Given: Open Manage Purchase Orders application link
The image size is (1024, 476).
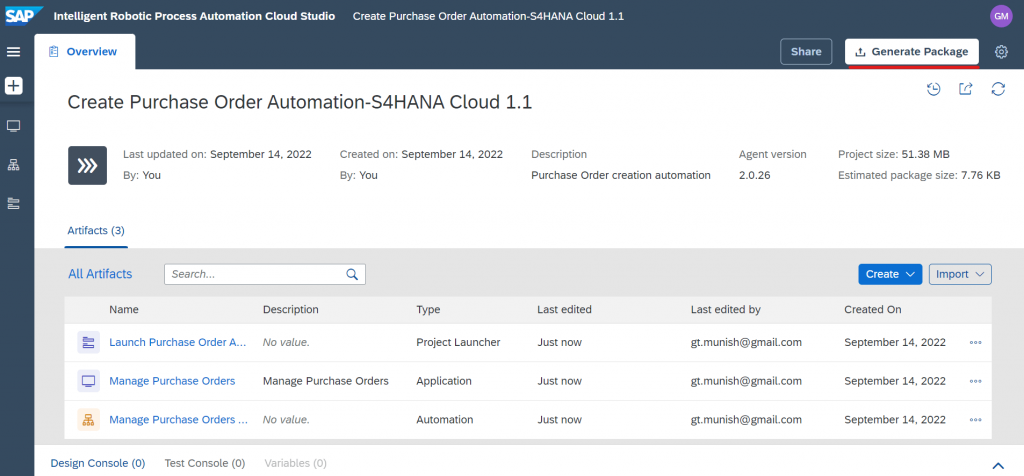Looking at the screenshot, I should [x=172, y=381].
